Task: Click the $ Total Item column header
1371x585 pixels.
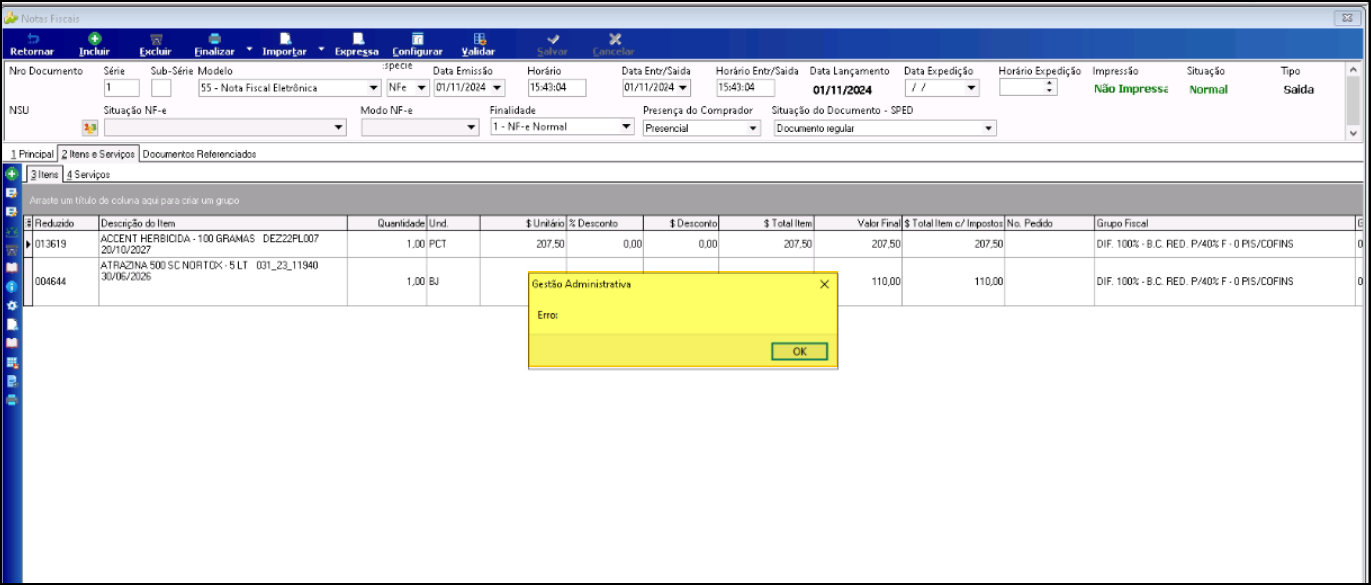Action: (766, 223)
